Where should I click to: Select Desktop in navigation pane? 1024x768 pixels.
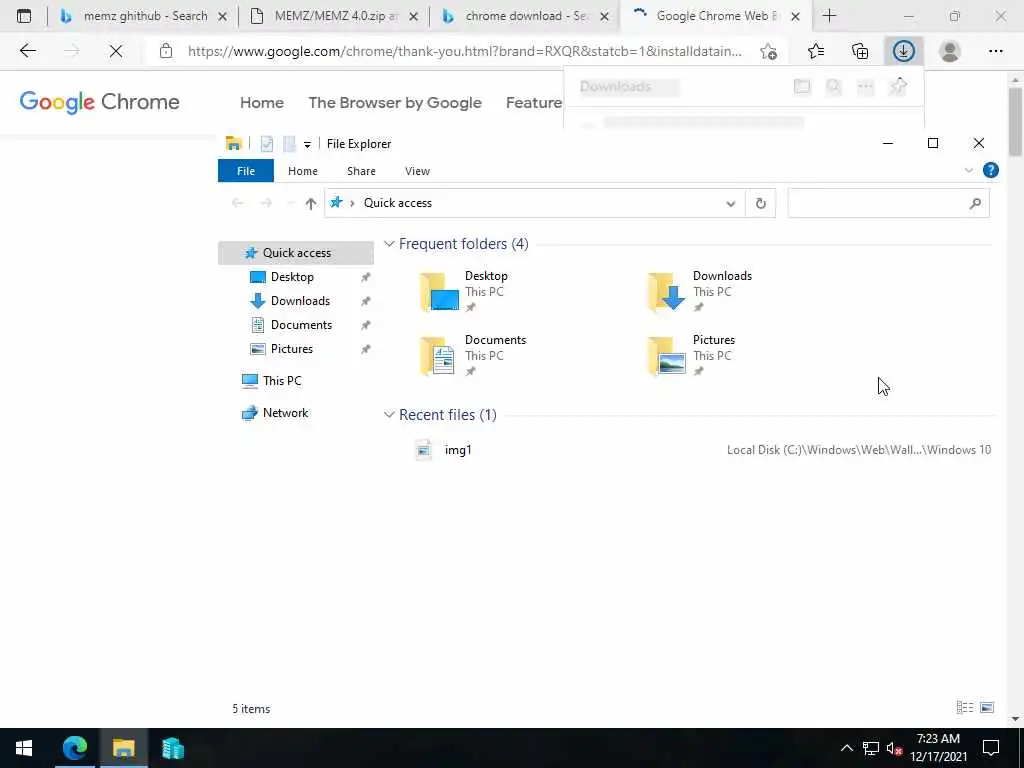tap(292, 277)
